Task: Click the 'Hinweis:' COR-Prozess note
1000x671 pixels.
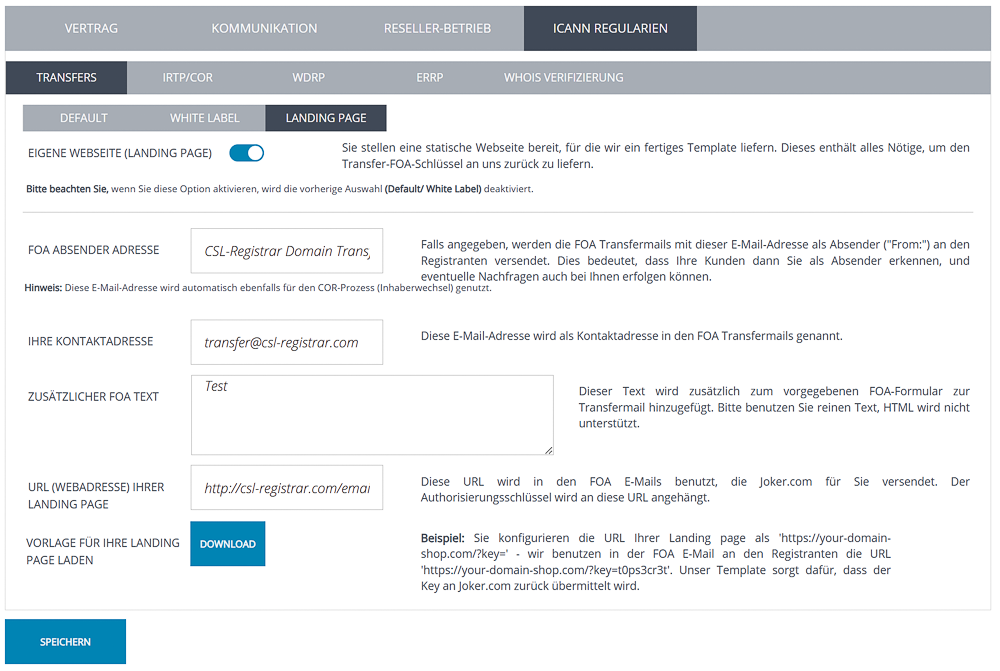Action: 258,288
